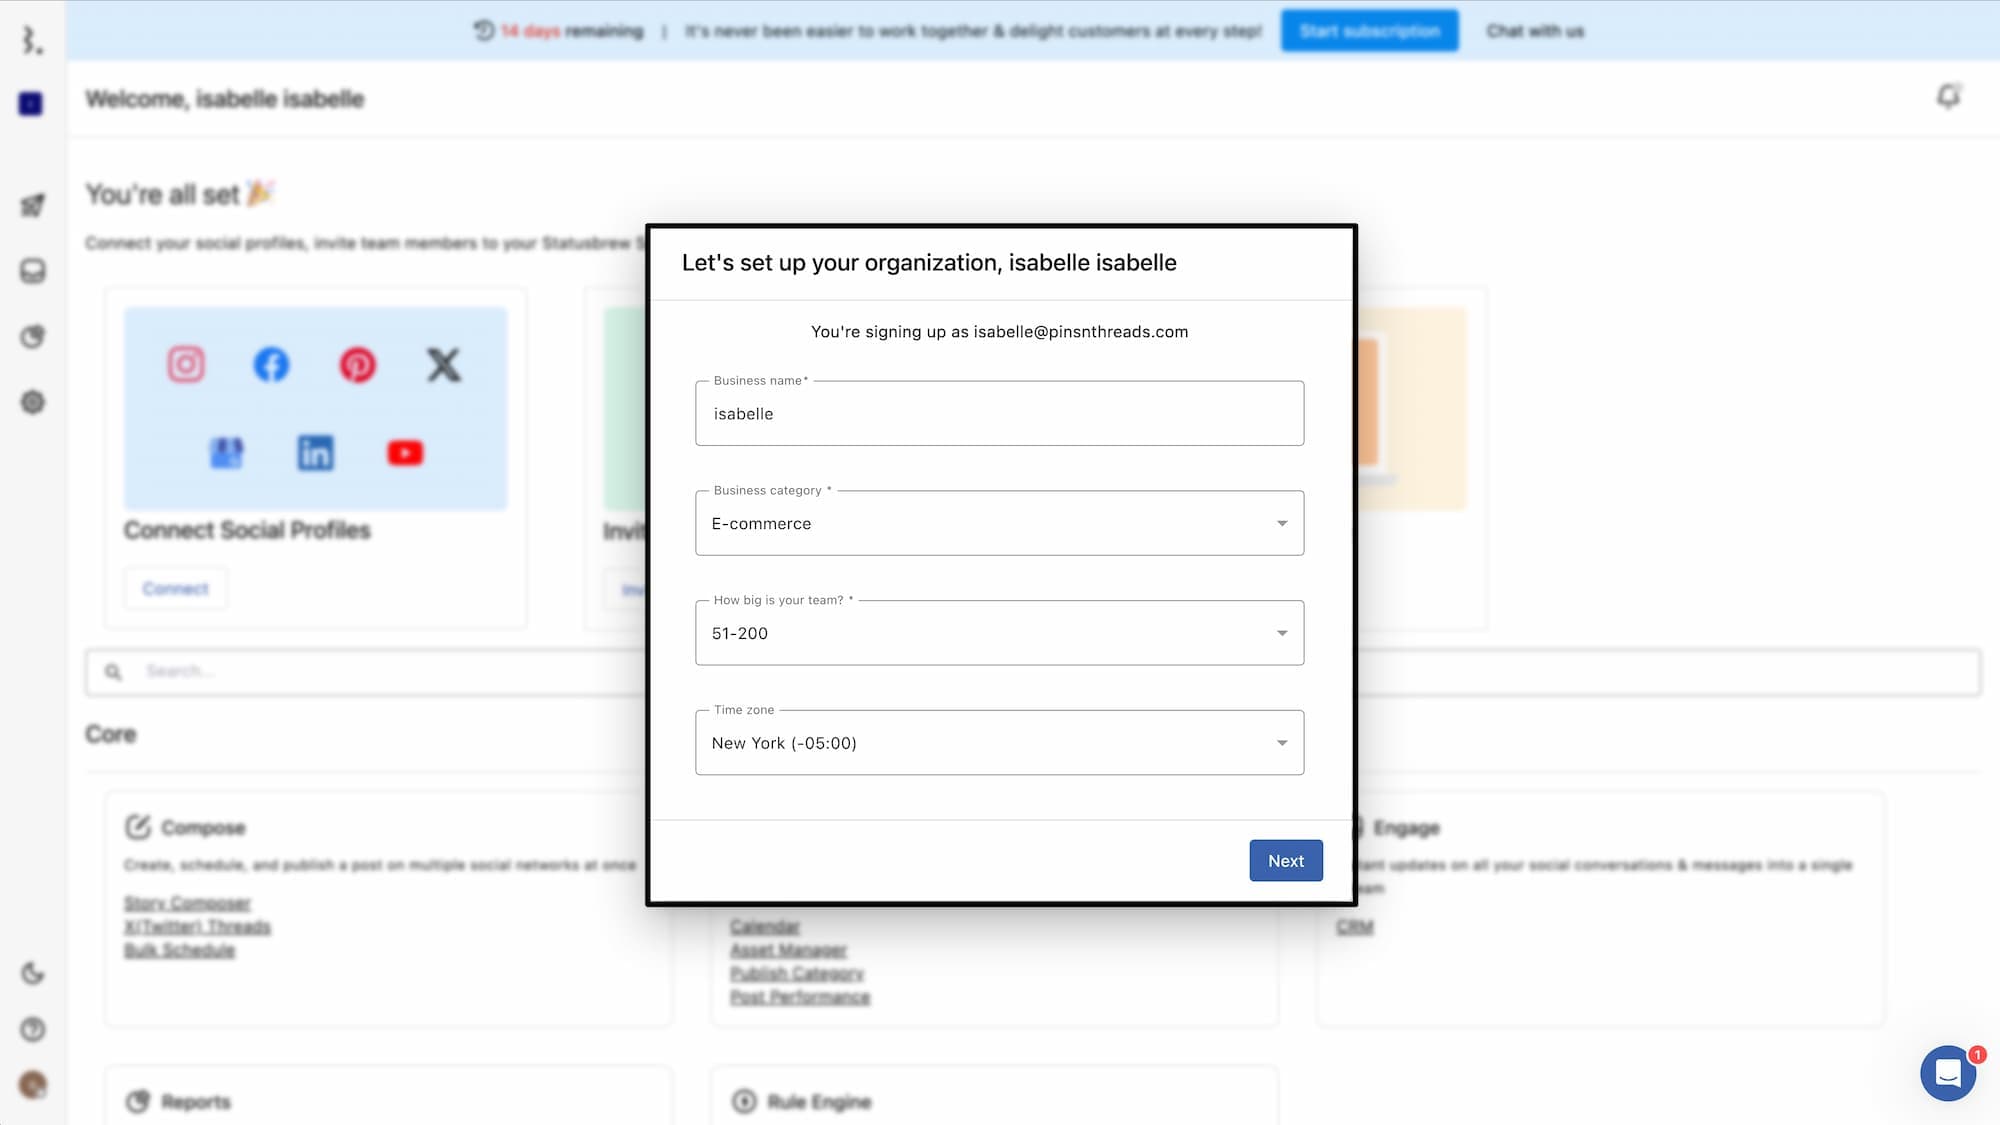Click the Chat with us link
Viewport: 2000px width, 1125px height.
(1535, 31)
